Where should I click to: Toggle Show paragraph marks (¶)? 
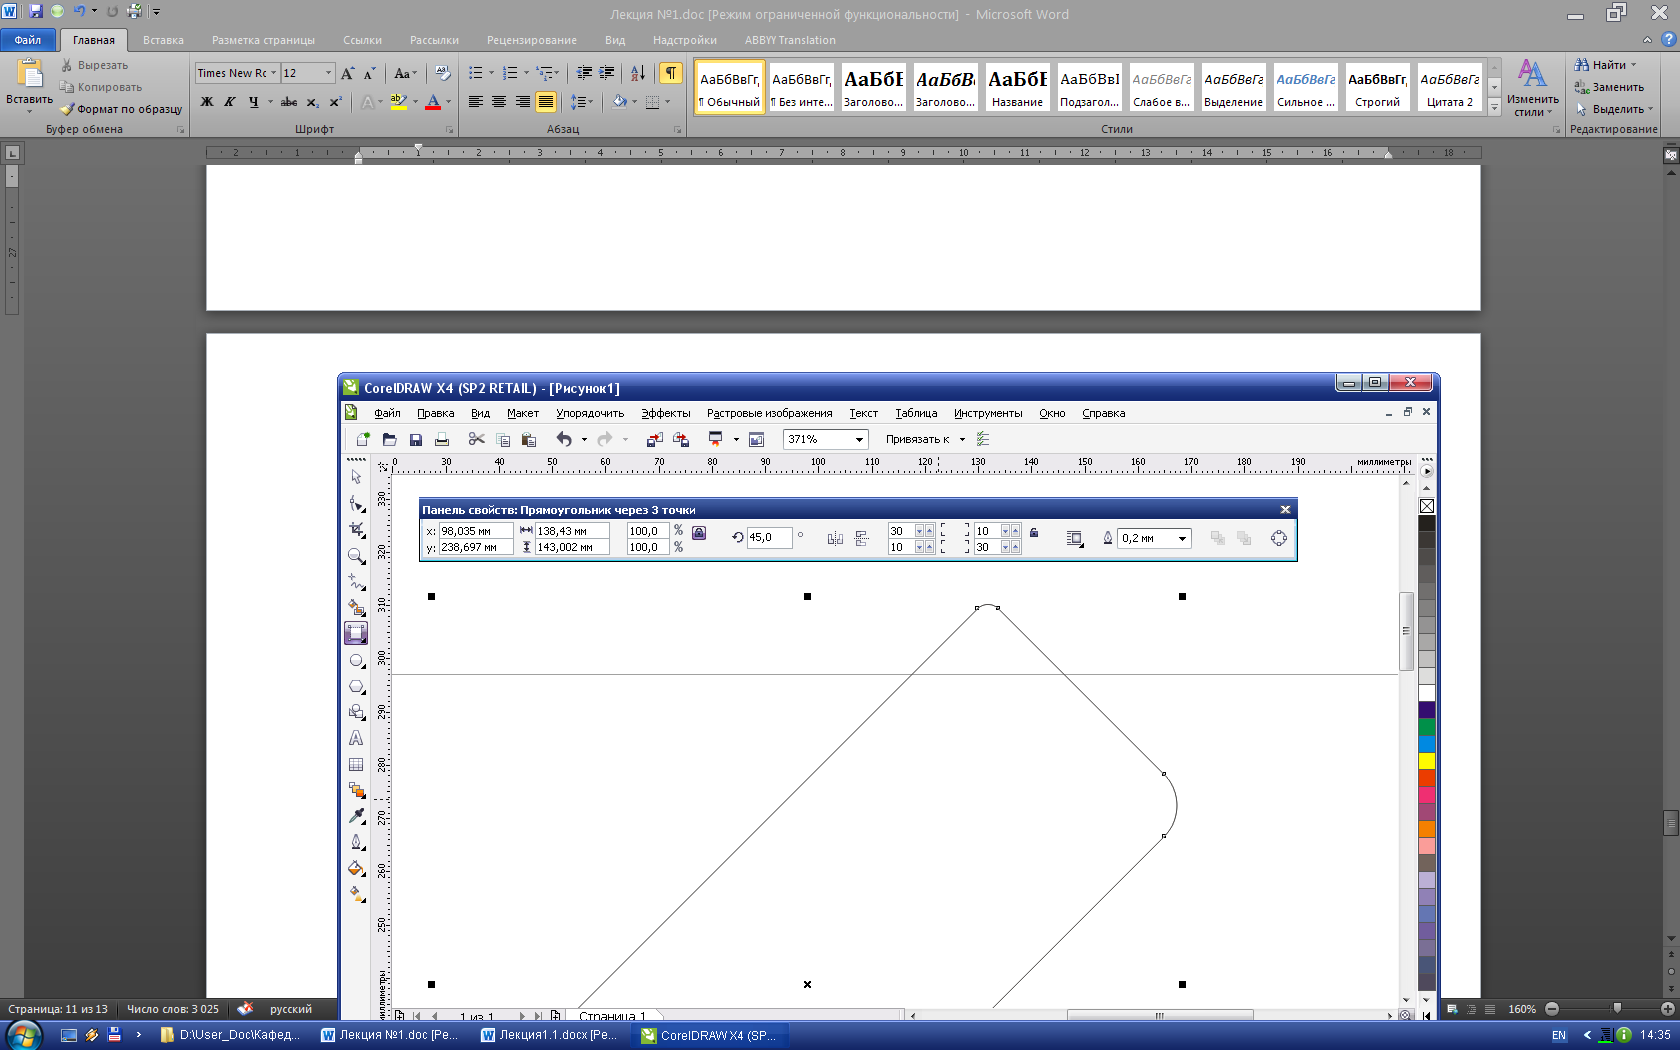coord(671,73)
